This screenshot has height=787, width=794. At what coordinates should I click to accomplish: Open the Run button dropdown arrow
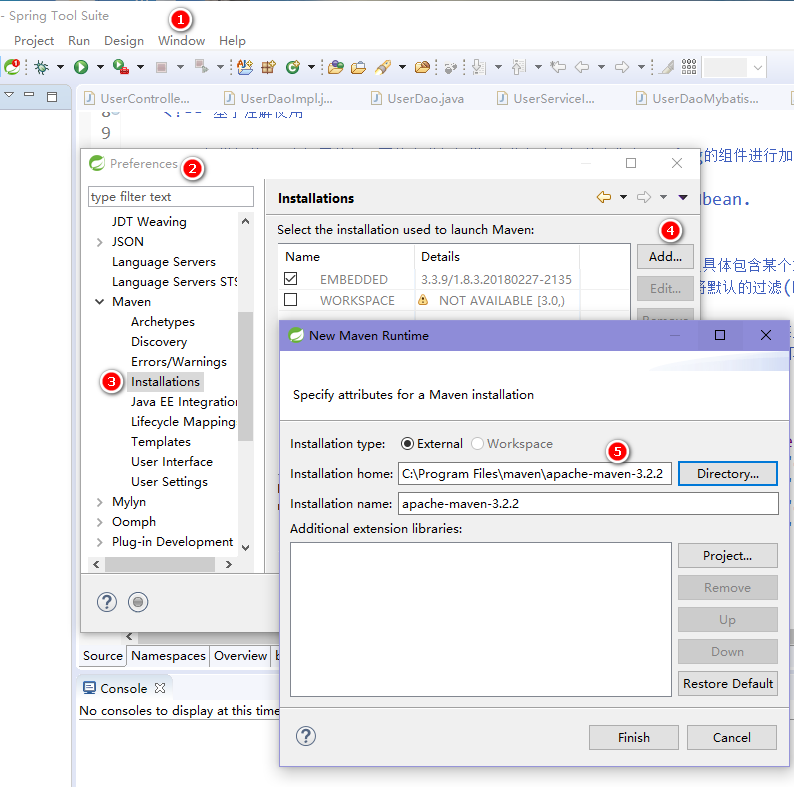[100, 67]
